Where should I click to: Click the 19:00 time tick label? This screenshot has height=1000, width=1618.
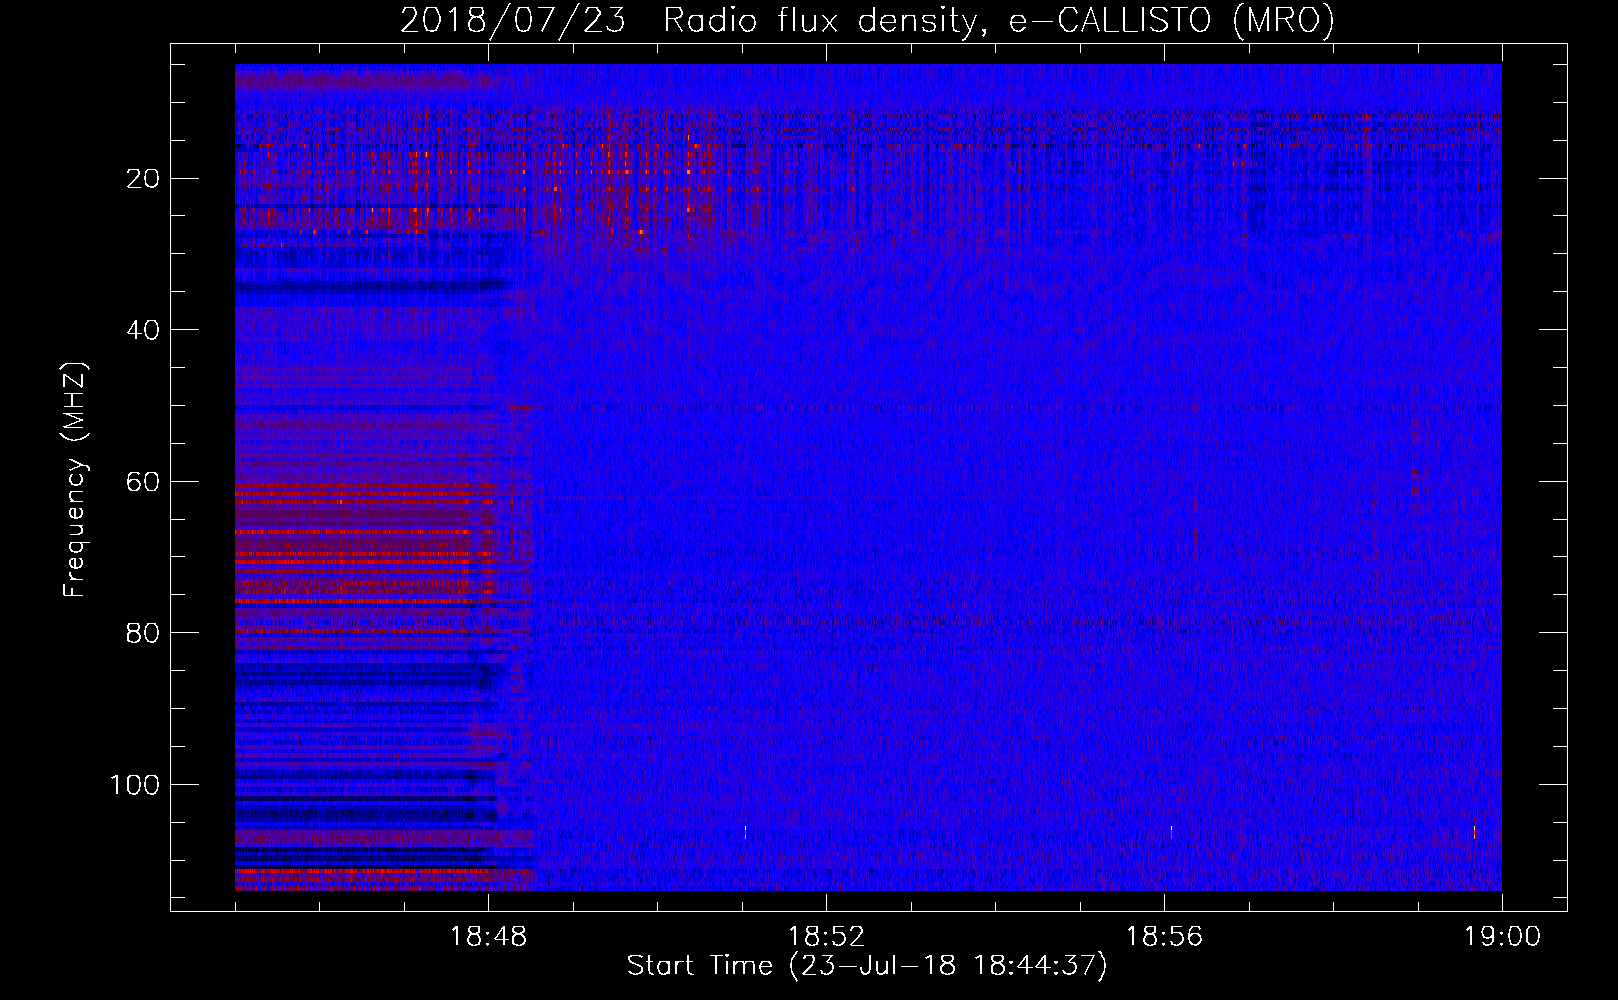(1502, 937)
